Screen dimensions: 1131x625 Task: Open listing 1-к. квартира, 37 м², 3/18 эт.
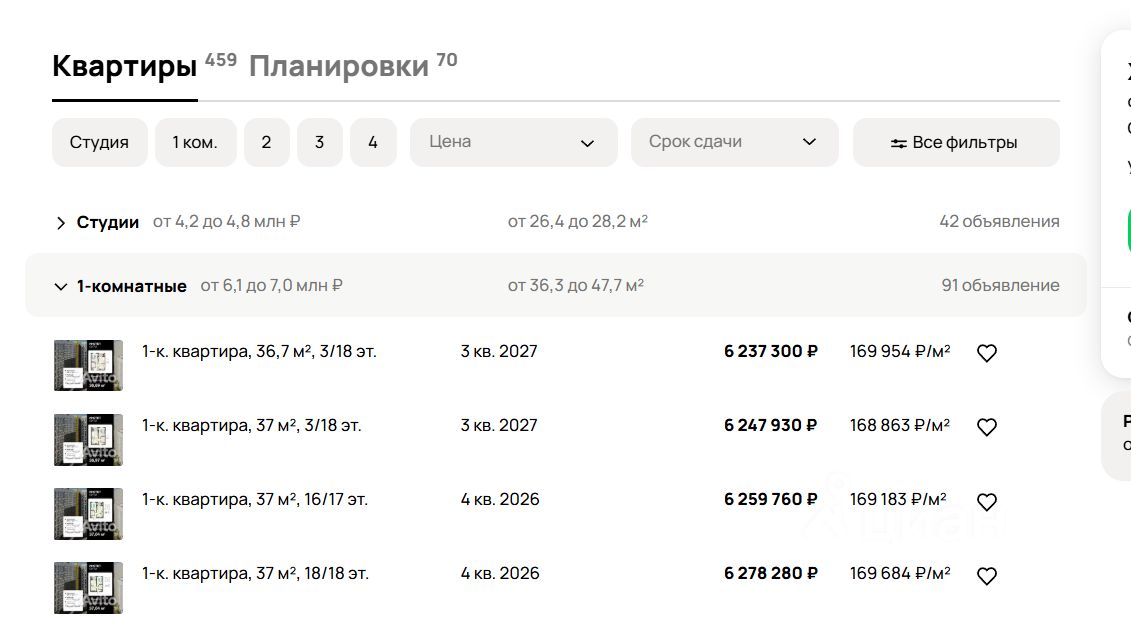[251, 426]
